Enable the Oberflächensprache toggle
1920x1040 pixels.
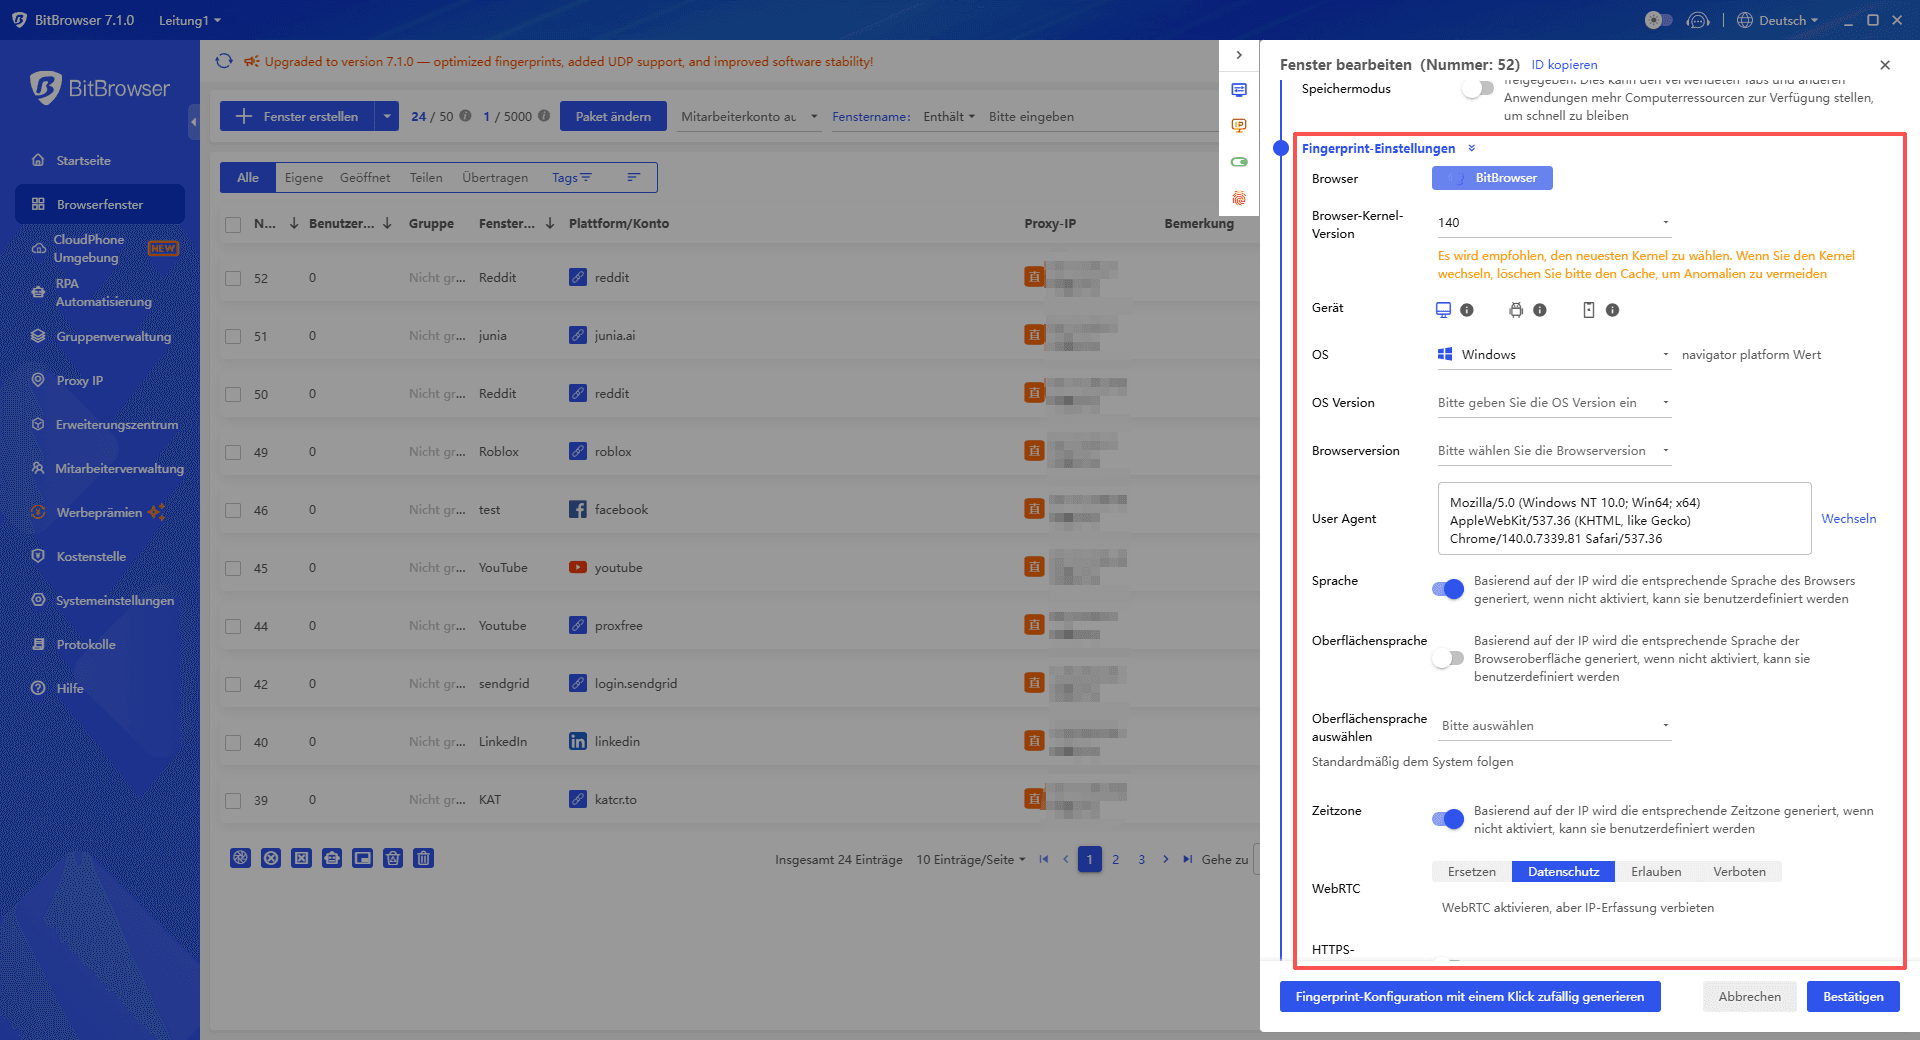pos(1447,658)
